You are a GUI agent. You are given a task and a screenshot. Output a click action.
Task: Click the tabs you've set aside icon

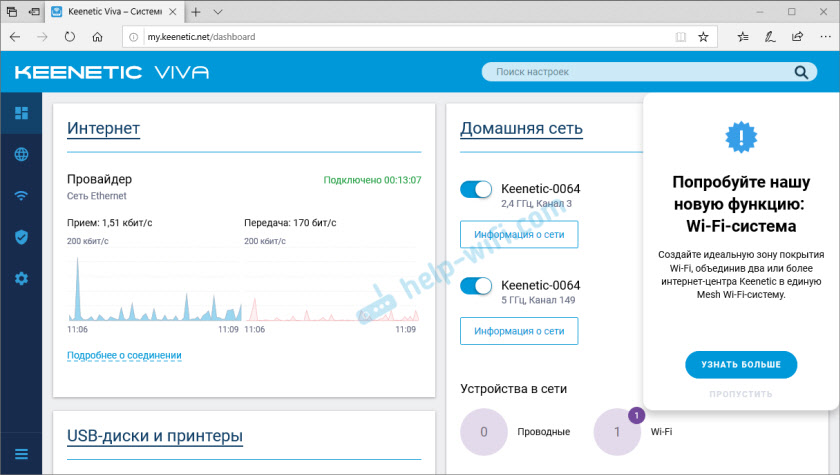12,11
